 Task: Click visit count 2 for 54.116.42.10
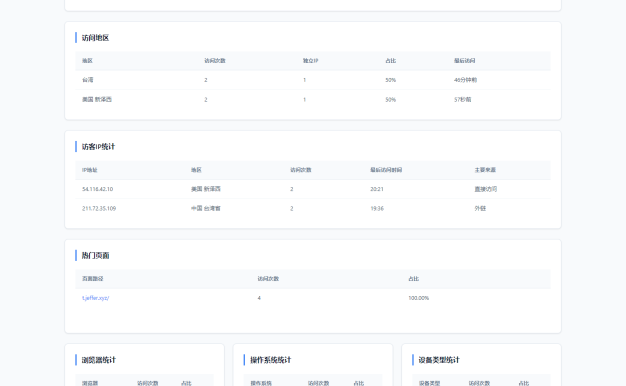[292, 189]
